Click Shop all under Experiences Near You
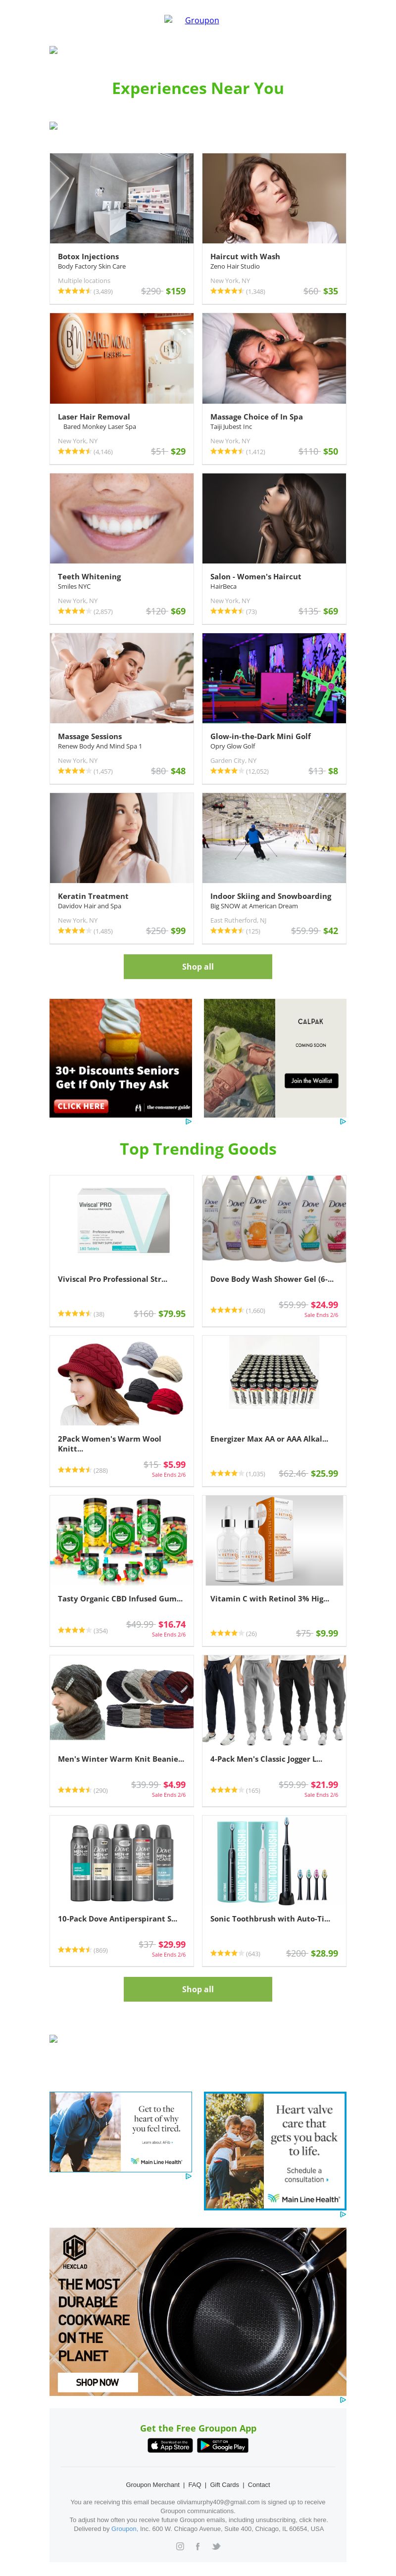Screen dimensions: 396x2576 click(x=198, y=966)
